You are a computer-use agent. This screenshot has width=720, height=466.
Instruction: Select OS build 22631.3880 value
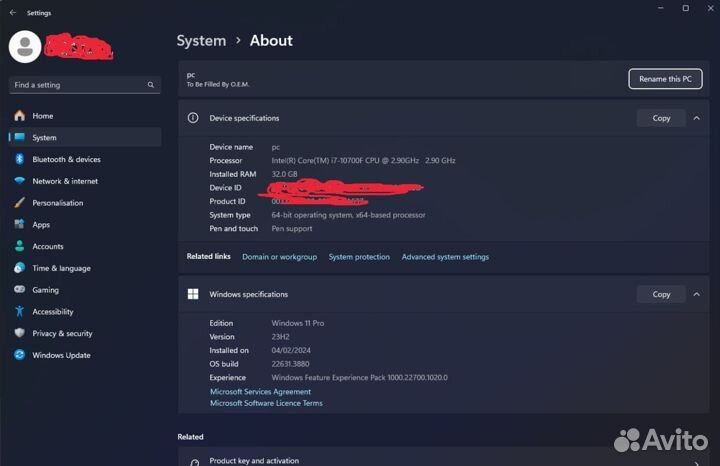(x=290, y=364)
